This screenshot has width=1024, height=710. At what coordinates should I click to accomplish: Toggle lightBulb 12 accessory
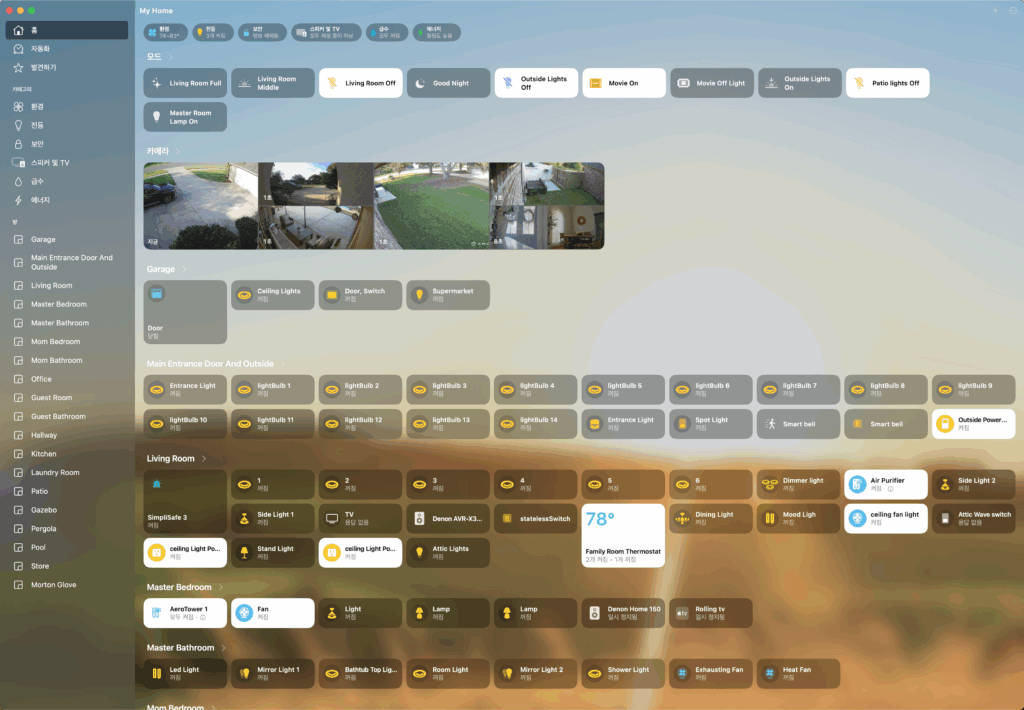(360, 424)
